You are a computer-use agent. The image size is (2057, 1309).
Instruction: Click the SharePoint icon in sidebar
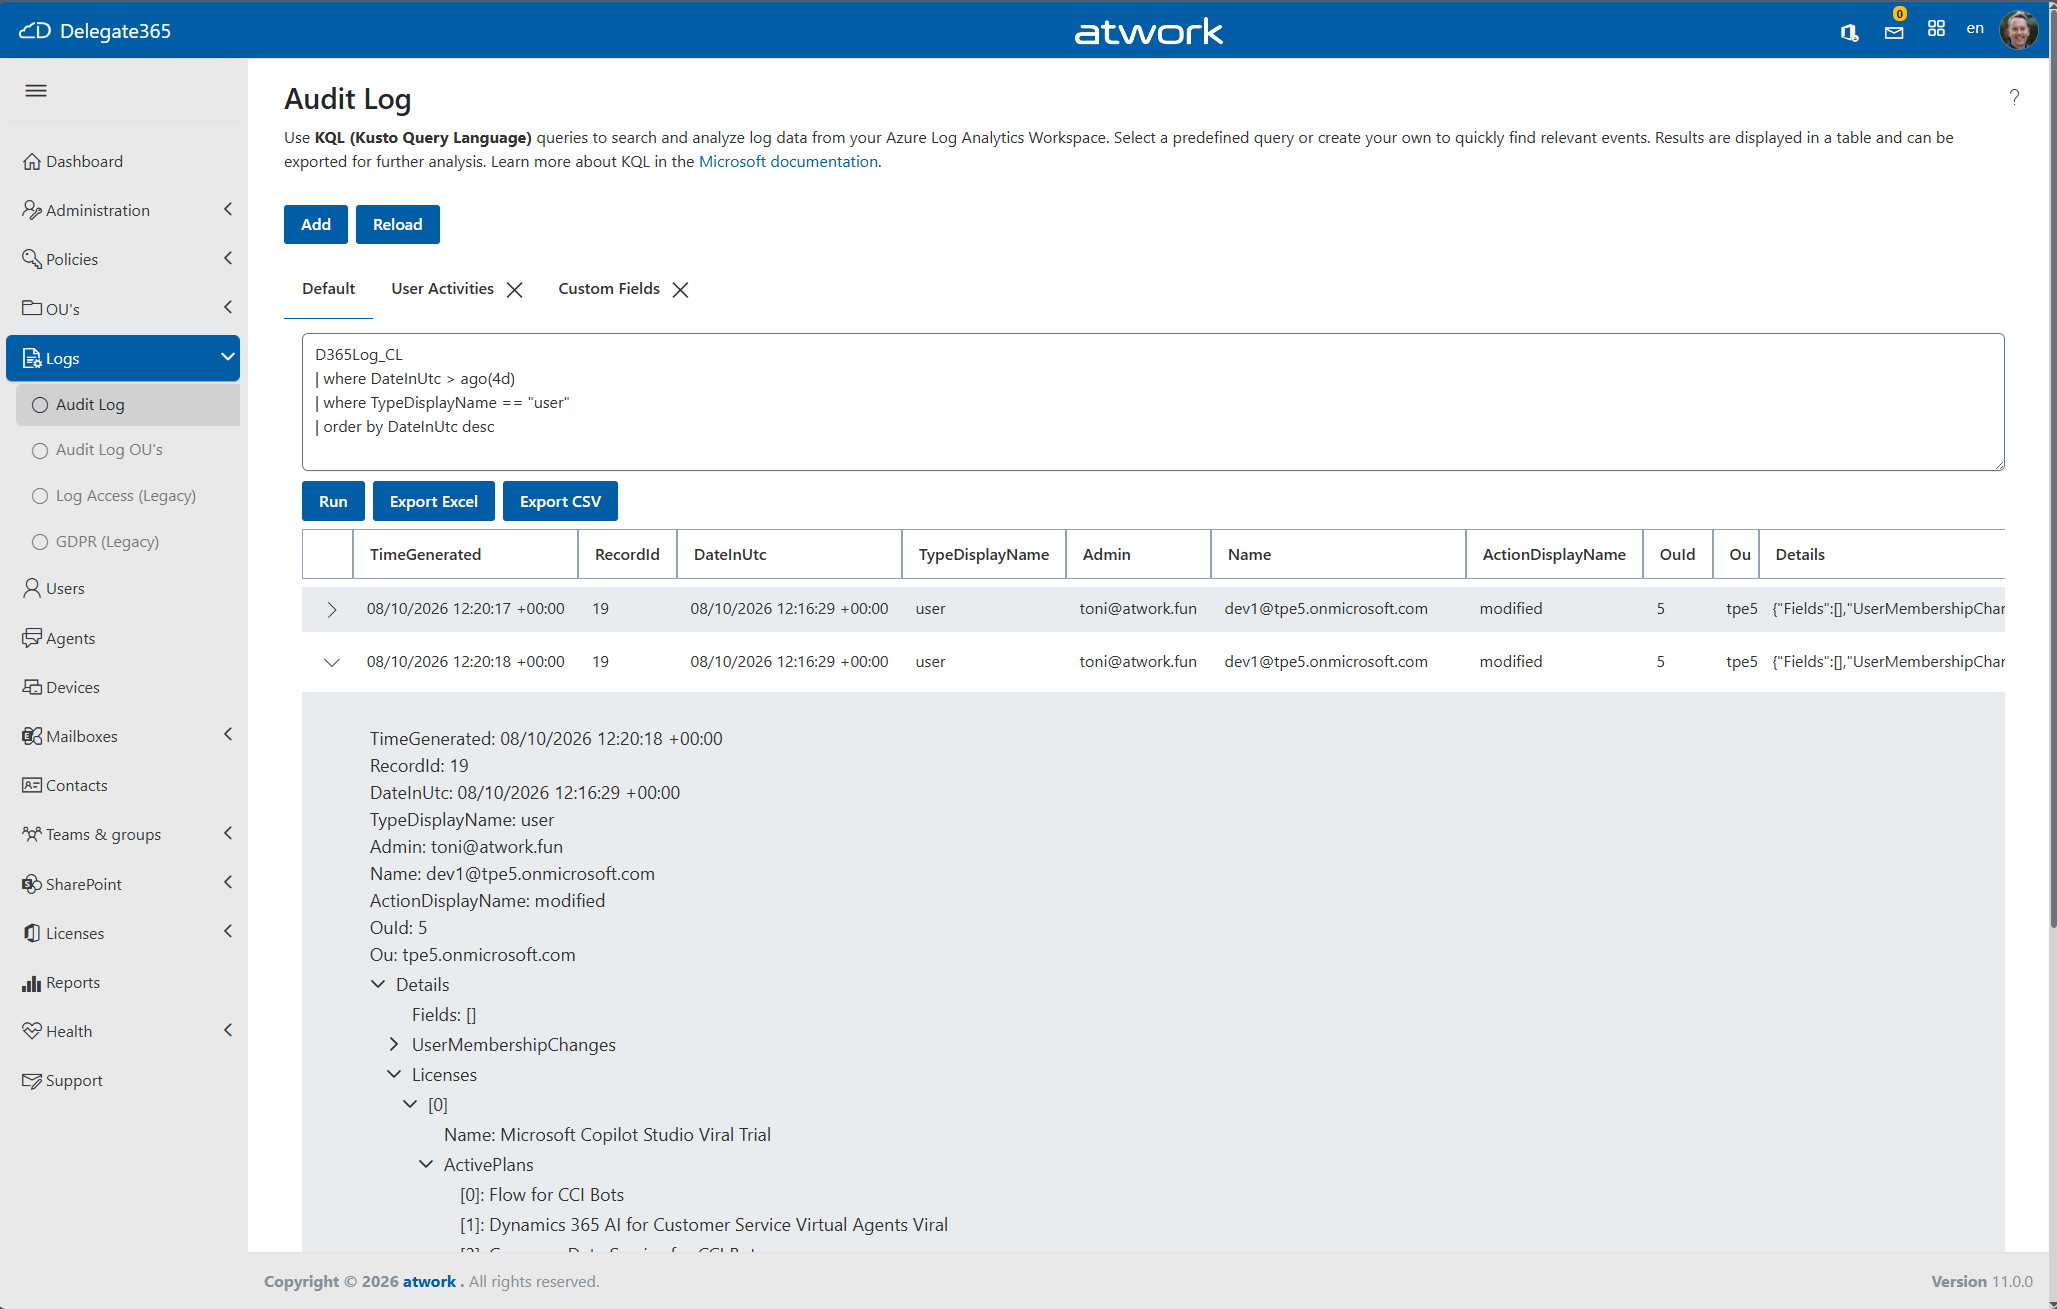pyautogui.click(x=32, y=884)
